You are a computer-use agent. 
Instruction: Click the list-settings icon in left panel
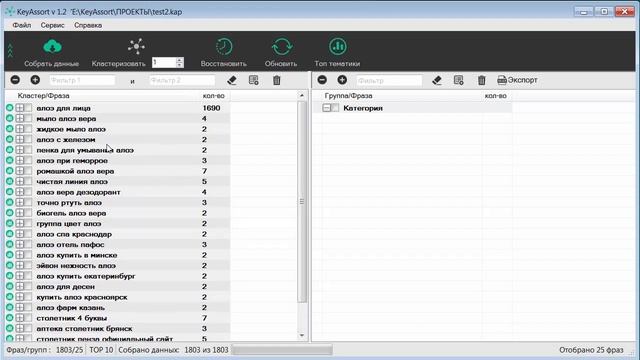[253, 80]
